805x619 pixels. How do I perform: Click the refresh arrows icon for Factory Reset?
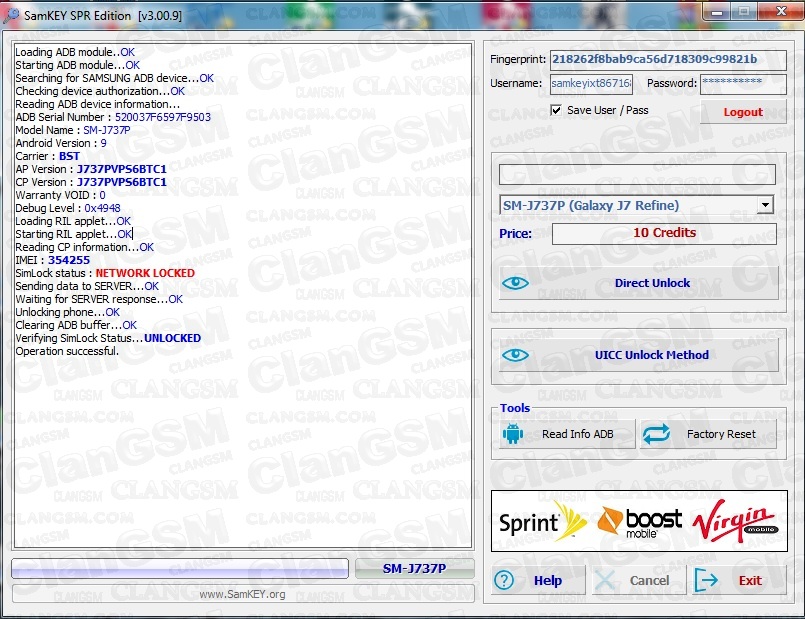pos(656,434)
